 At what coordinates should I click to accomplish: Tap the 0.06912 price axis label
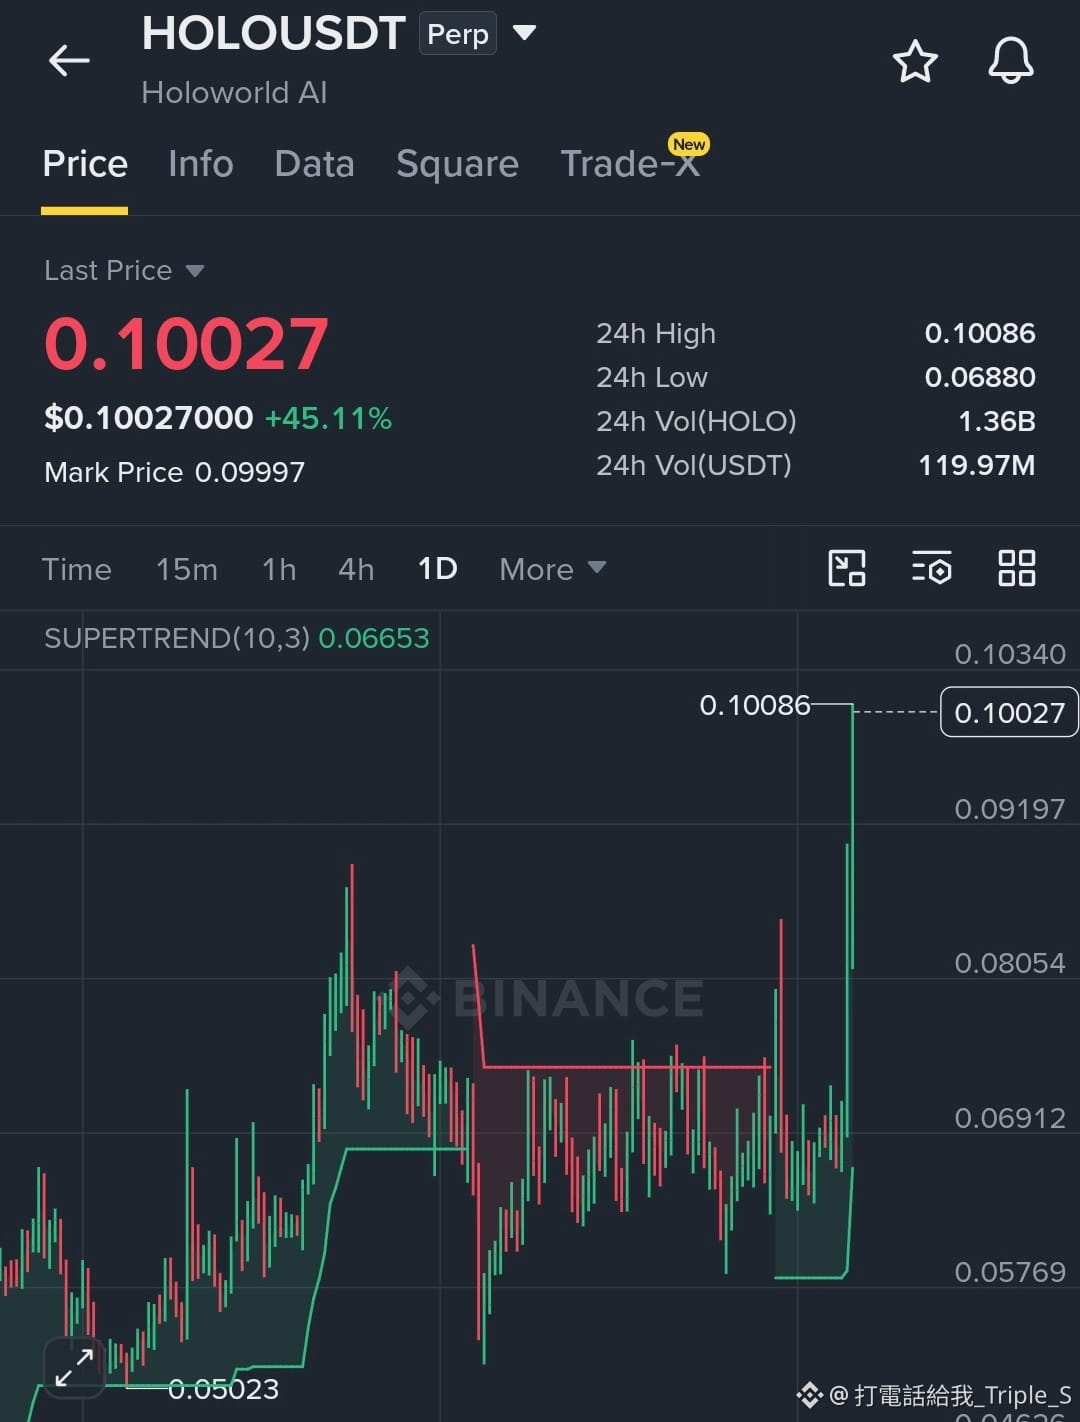1010,1118
